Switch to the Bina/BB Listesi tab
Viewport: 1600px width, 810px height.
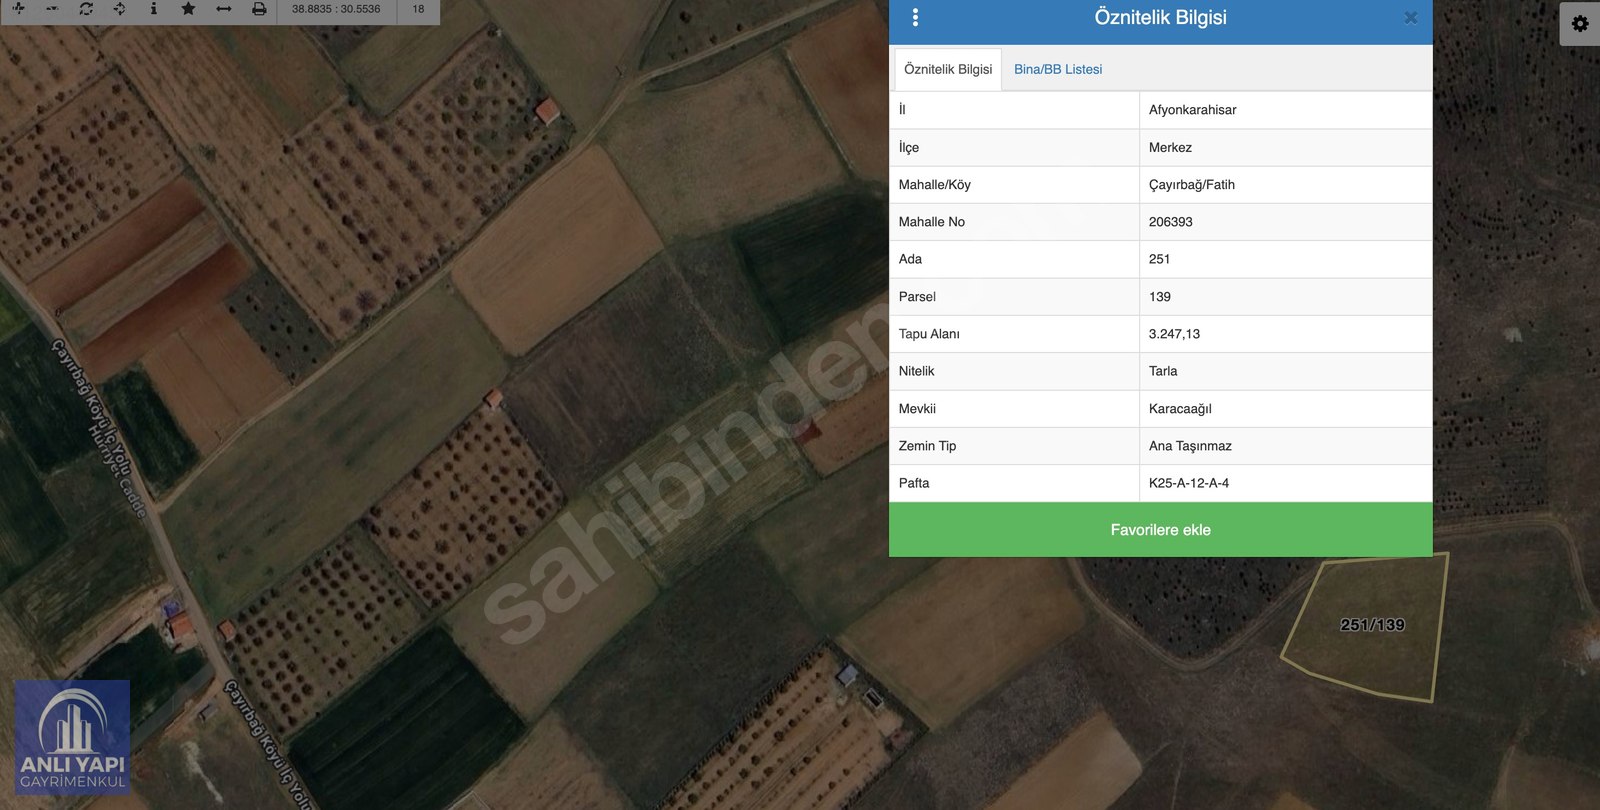tap(1058, 69)
